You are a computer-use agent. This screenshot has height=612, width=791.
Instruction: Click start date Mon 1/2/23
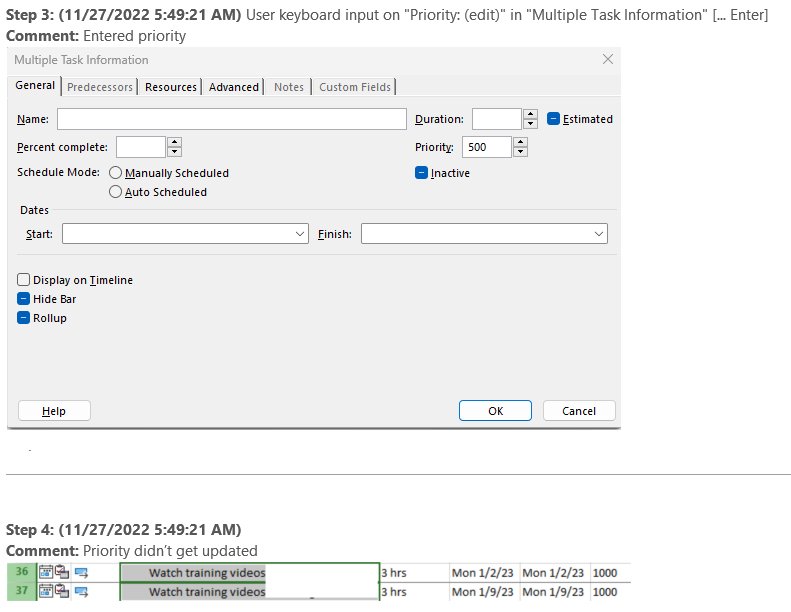pos(483,573)
